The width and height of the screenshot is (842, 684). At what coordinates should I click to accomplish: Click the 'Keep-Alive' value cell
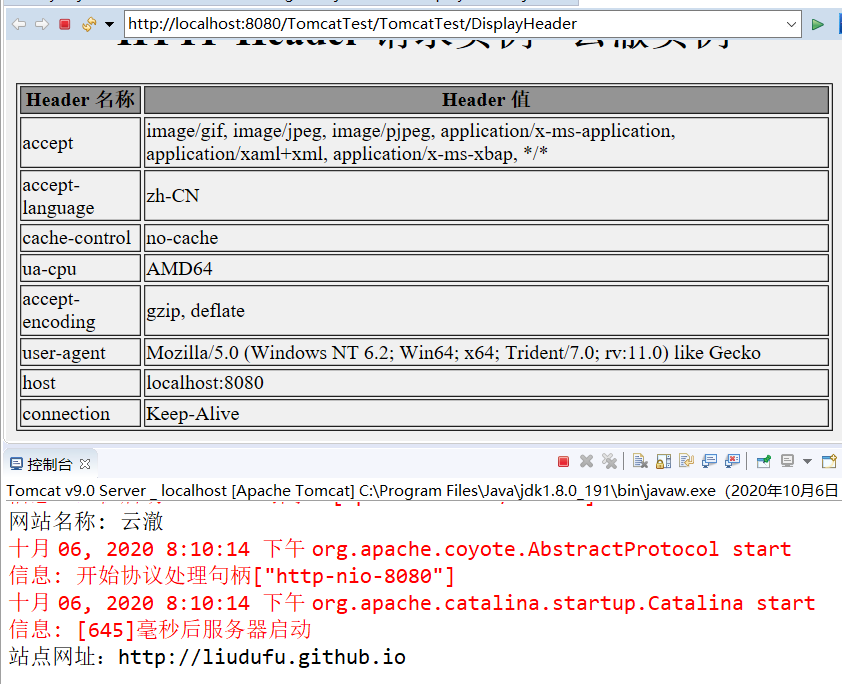tap(487, 414)
